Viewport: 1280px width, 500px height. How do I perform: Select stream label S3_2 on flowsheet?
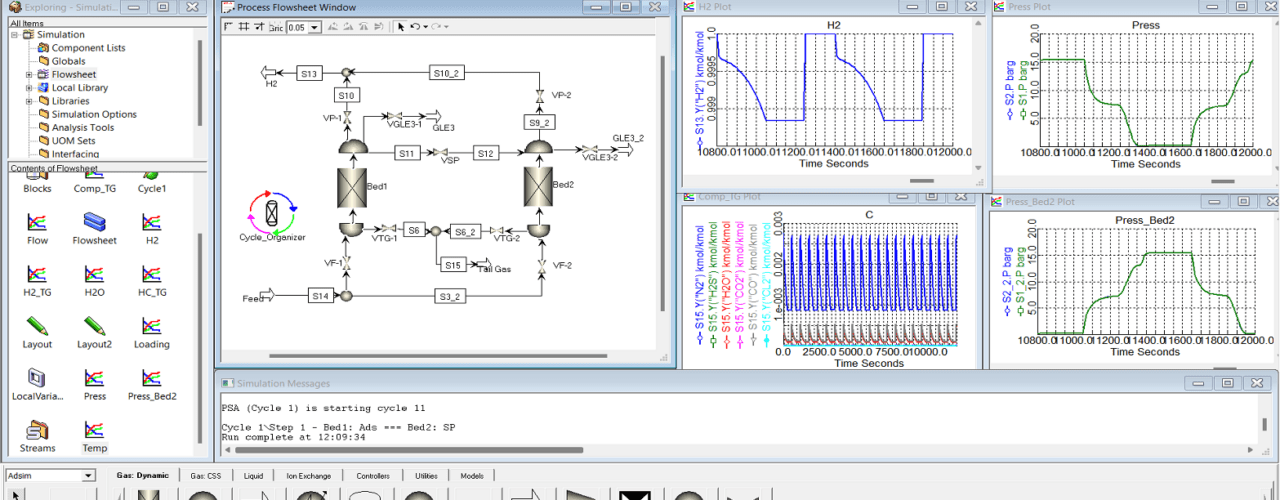pos(449,296)
